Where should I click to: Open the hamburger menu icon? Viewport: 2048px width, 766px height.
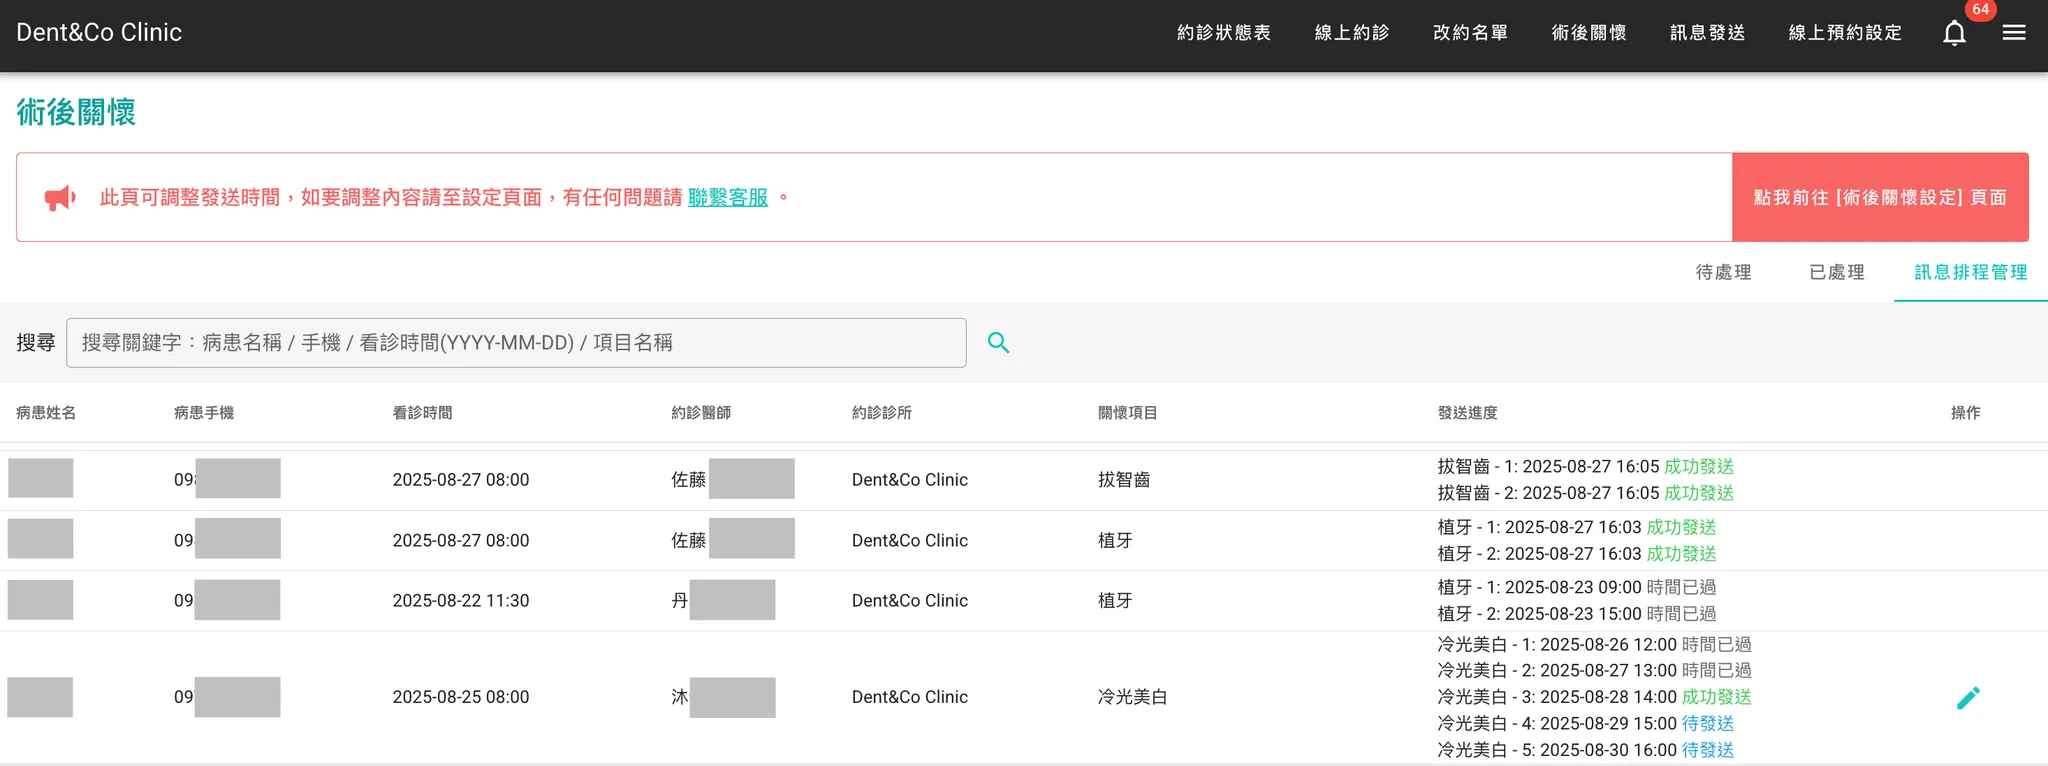click(x=2014, y=33)
